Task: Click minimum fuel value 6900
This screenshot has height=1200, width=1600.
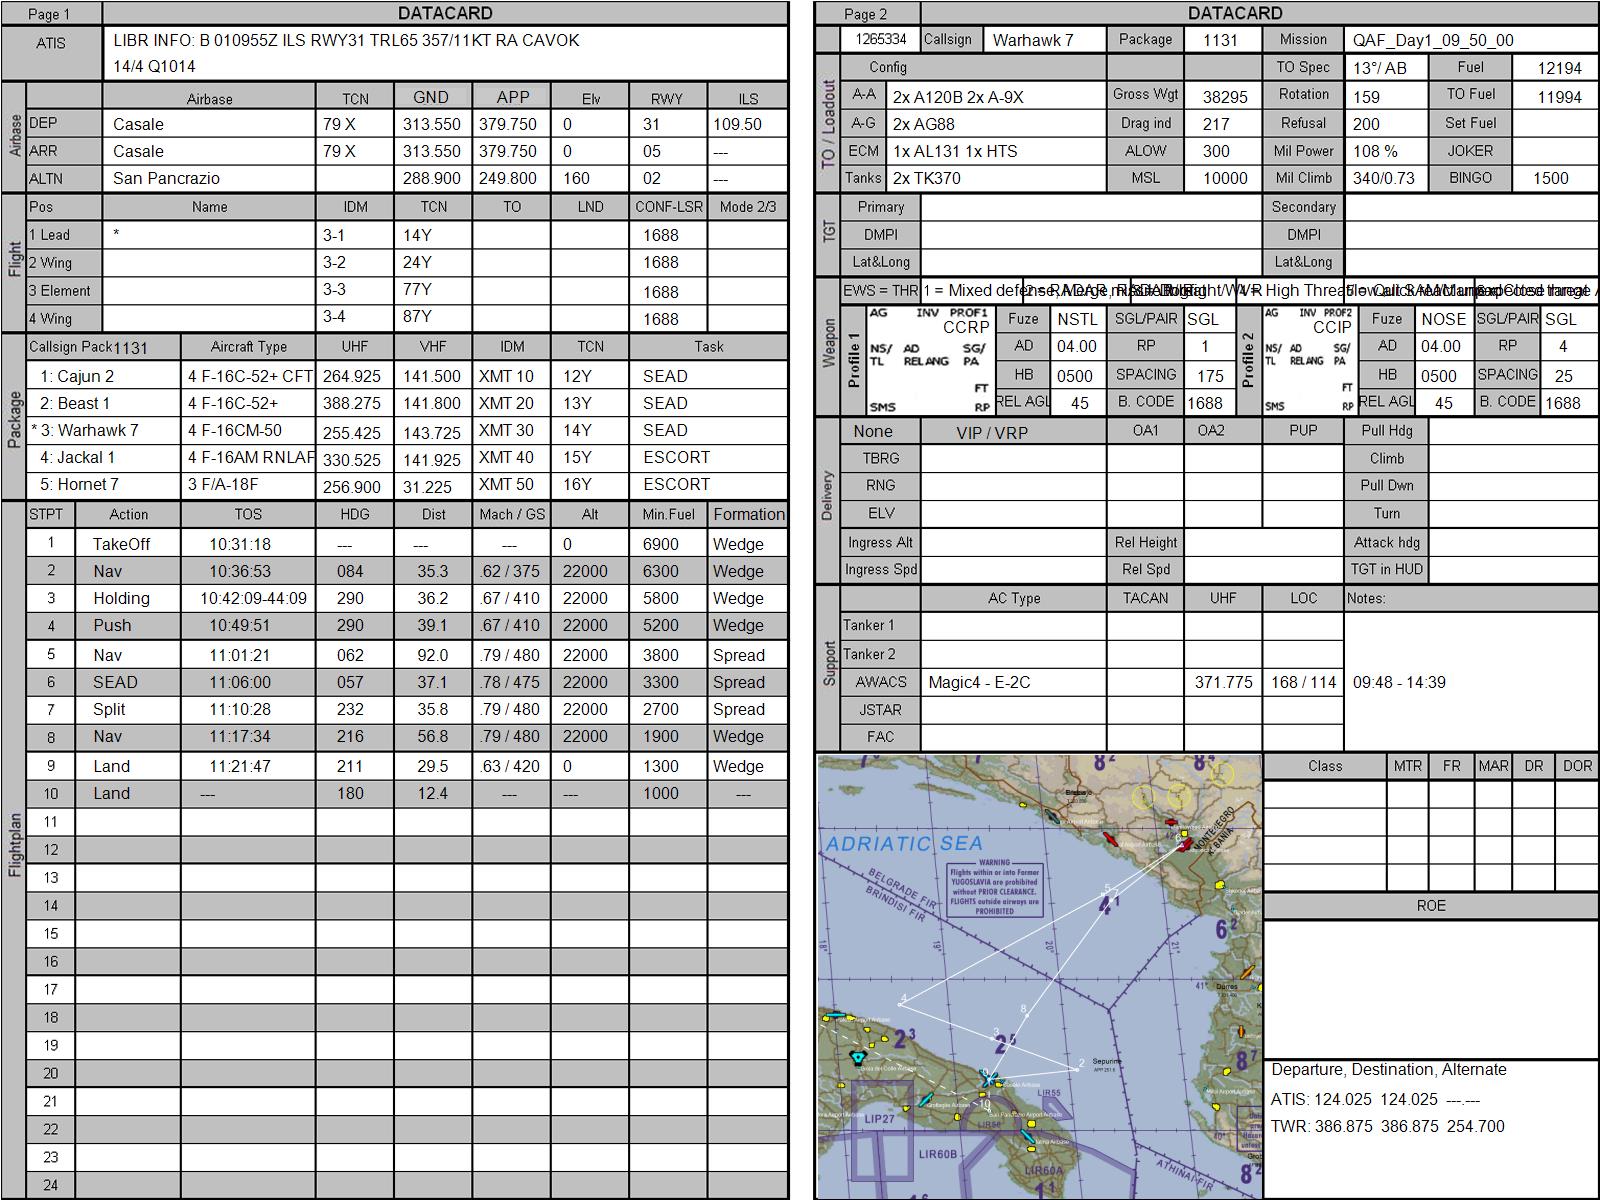Action: pyautogui.click(x=660, y=544)
